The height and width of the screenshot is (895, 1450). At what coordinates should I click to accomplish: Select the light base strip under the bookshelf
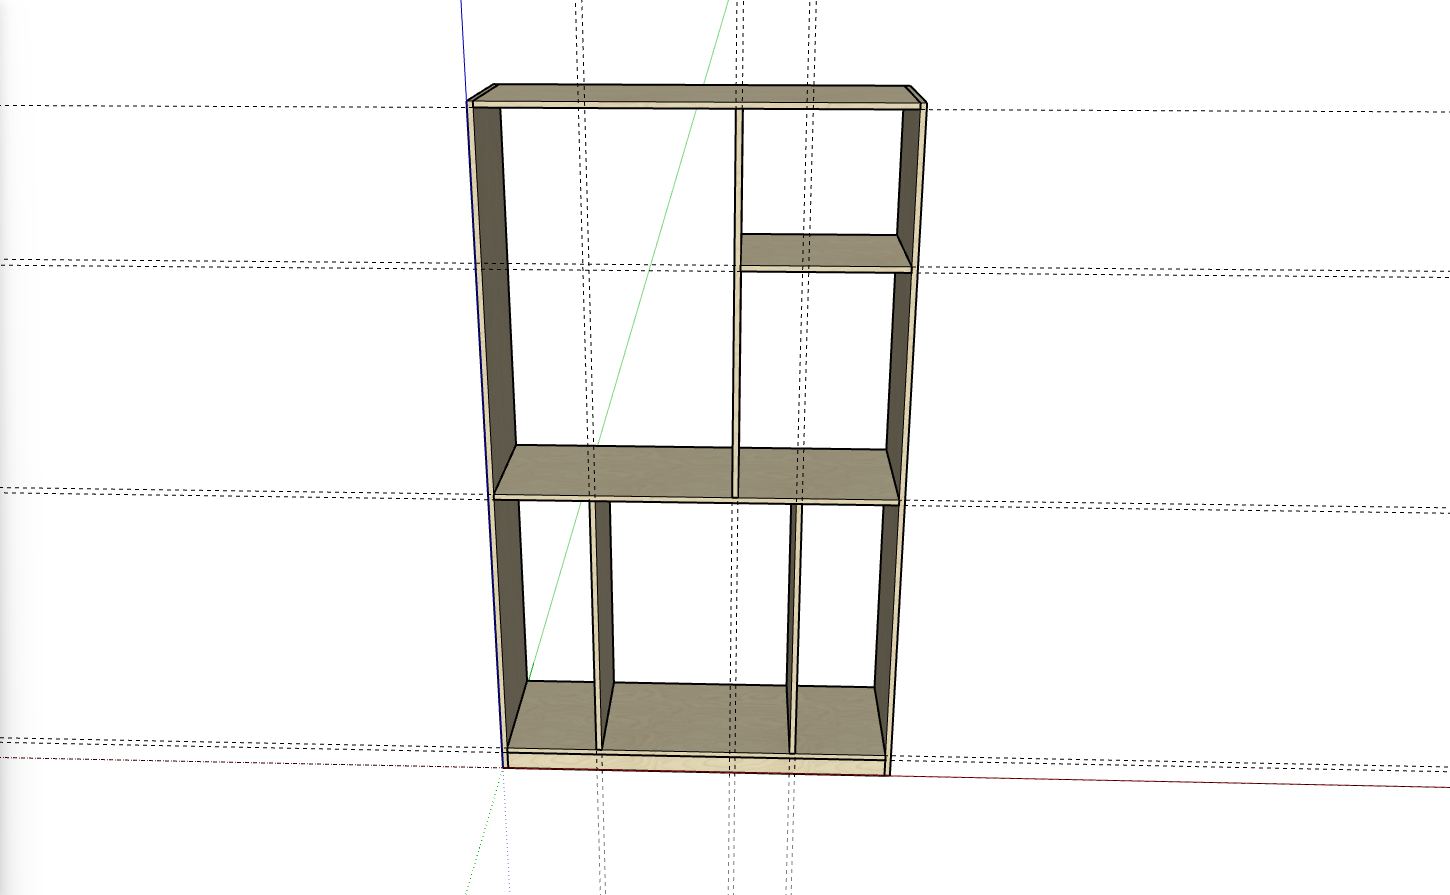click(x=695, y=764)
